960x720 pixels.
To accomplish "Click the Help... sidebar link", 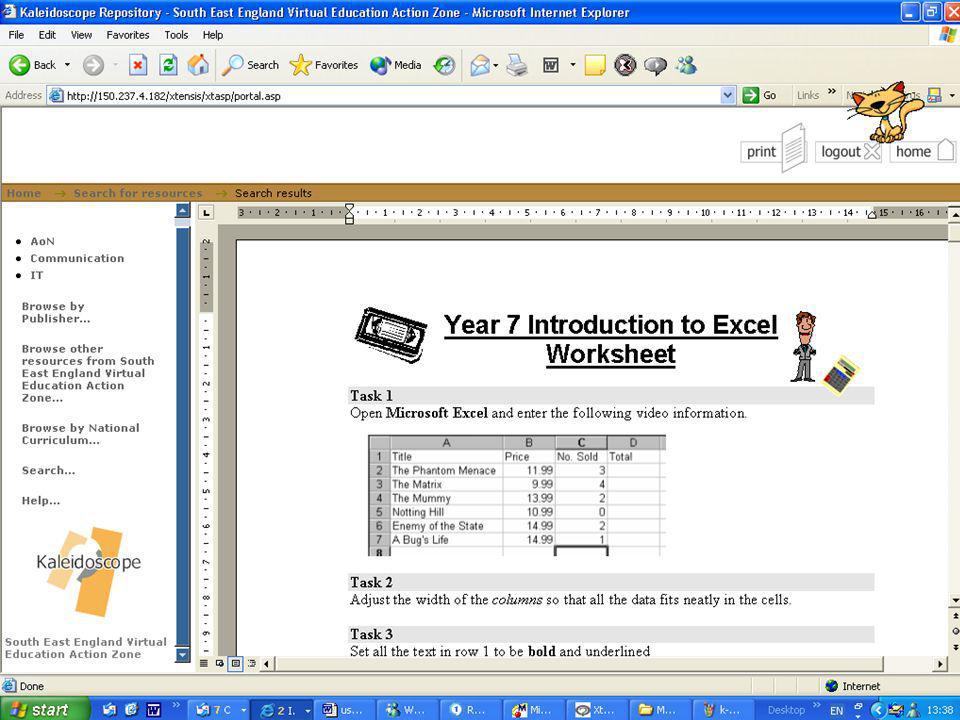I will (x=41, y=500).
